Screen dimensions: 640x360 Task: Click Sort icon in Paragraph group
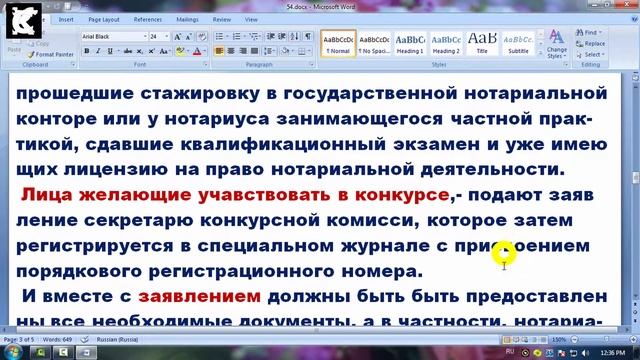click(295, 37)
